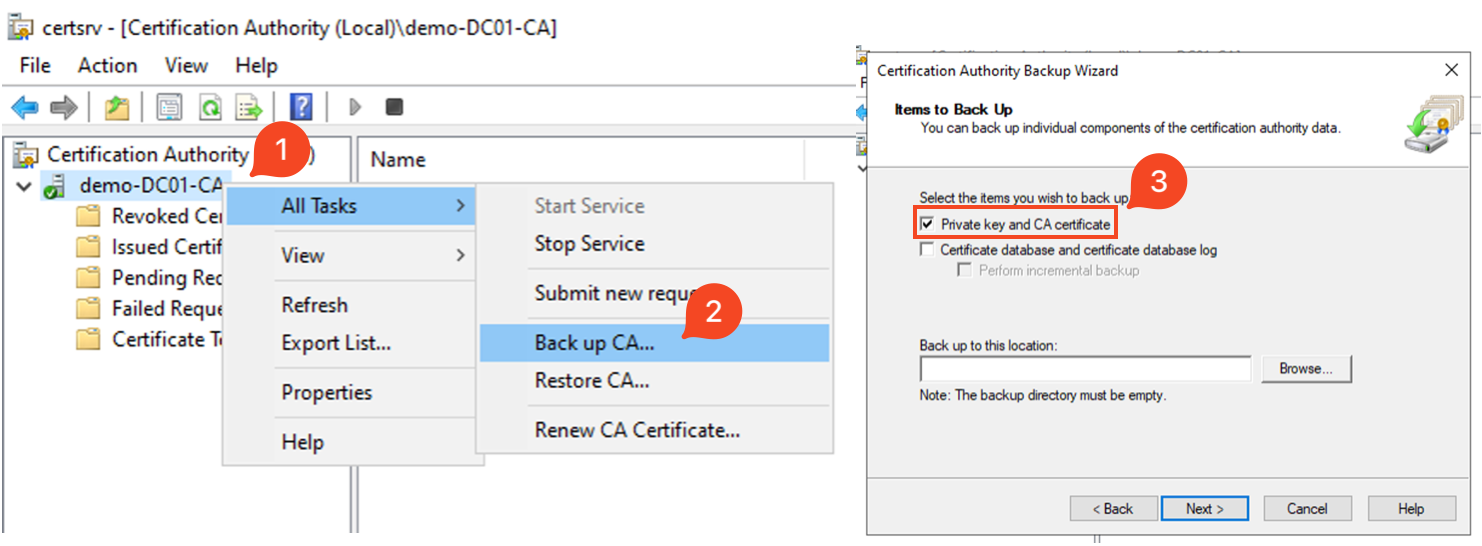1482x546 pixels.
Task: Collapse the demo-DC01-CA tree node
Action: [x=24, y=186]
